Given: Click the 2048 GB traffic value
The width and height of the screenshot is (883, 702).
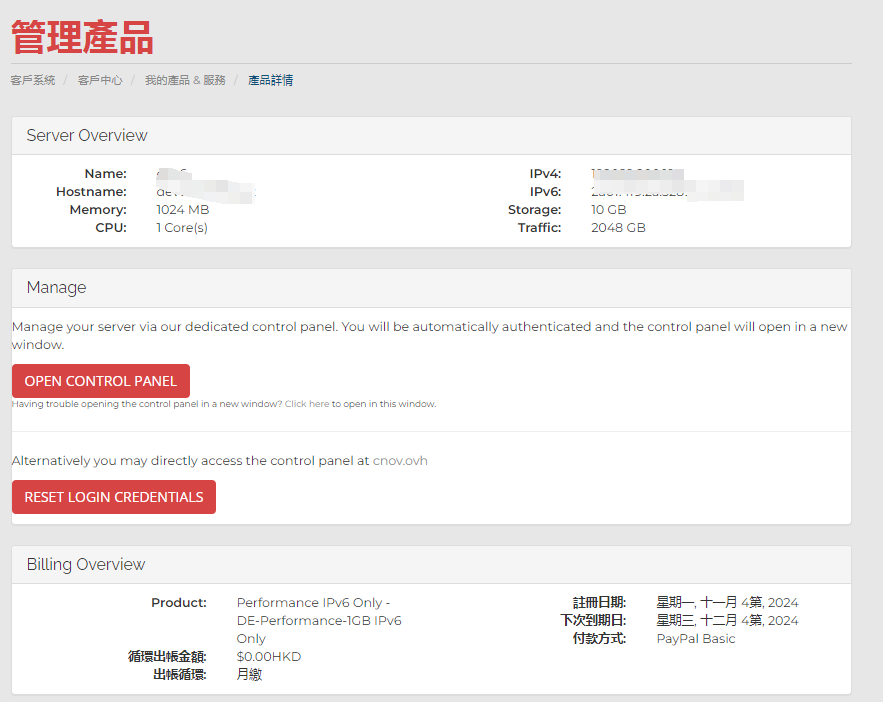Looking at the screenshot, I should point(617,228).
